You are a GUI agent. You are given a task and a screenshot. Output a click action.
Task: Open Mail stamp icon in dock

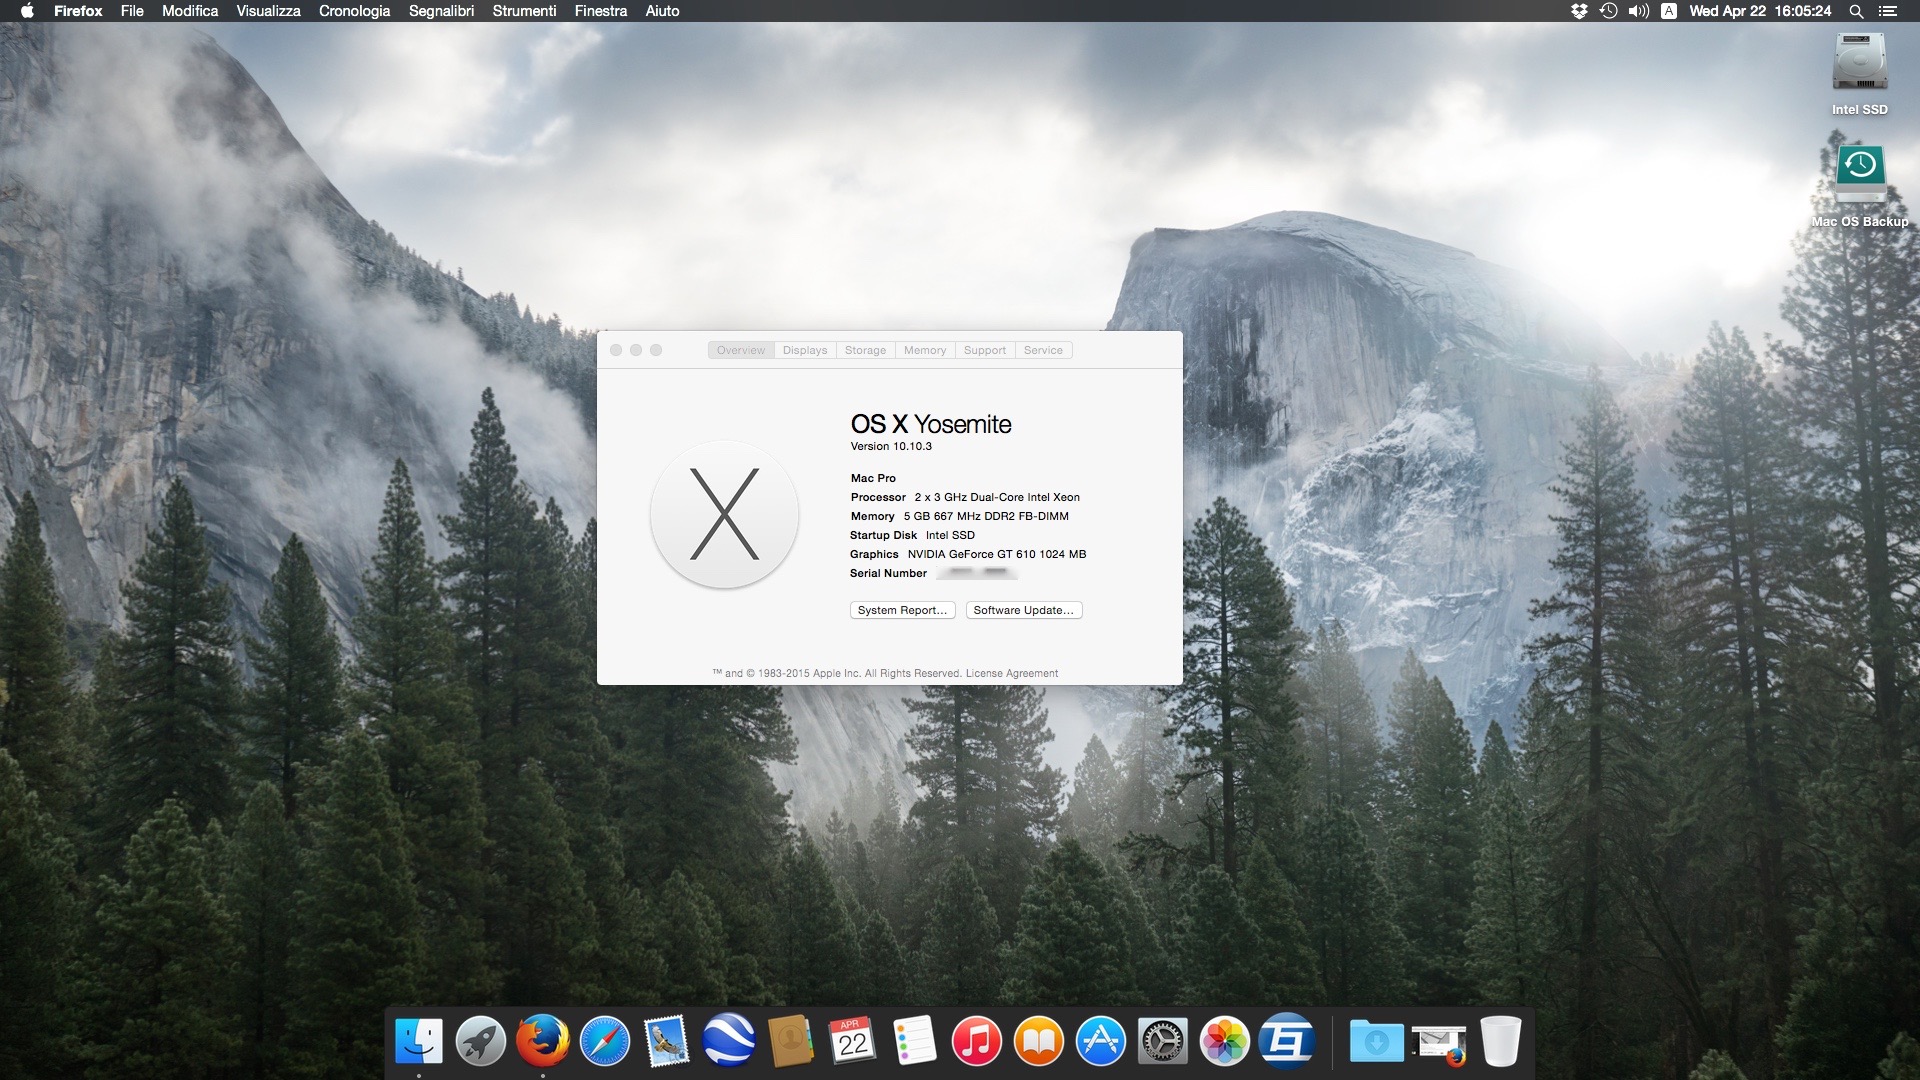[667, 1042]
